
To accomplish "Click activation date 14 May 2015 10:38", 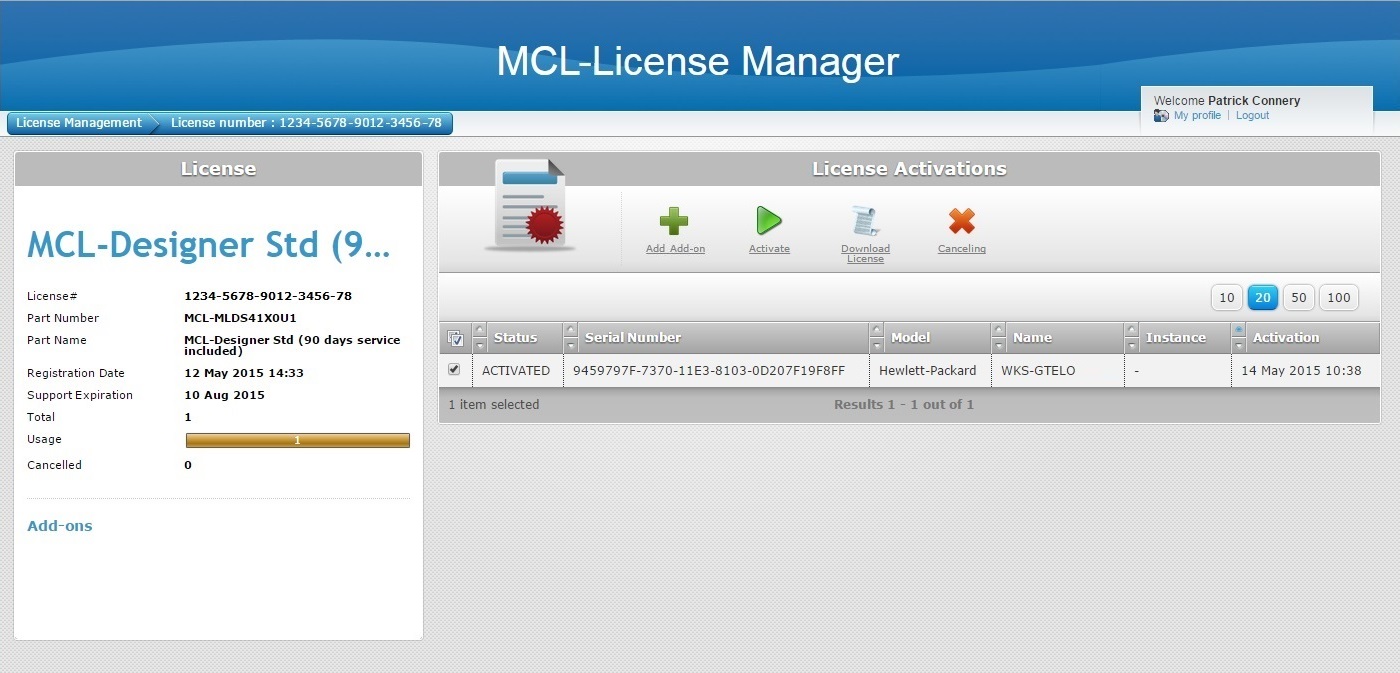I will (1301, 371).
